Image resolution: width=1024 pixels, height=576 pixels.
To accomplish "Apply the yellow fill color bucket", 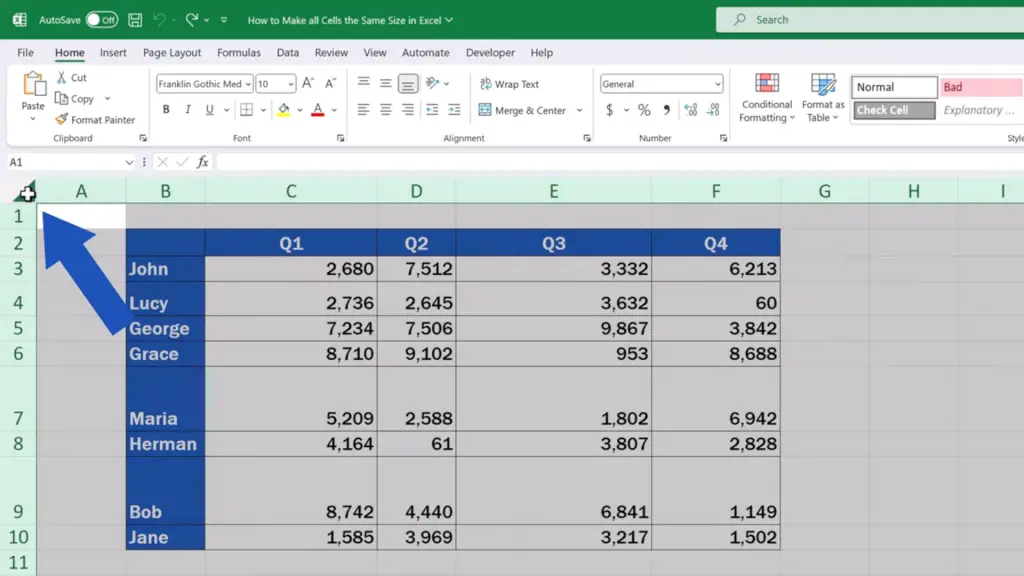I will 283,110.
